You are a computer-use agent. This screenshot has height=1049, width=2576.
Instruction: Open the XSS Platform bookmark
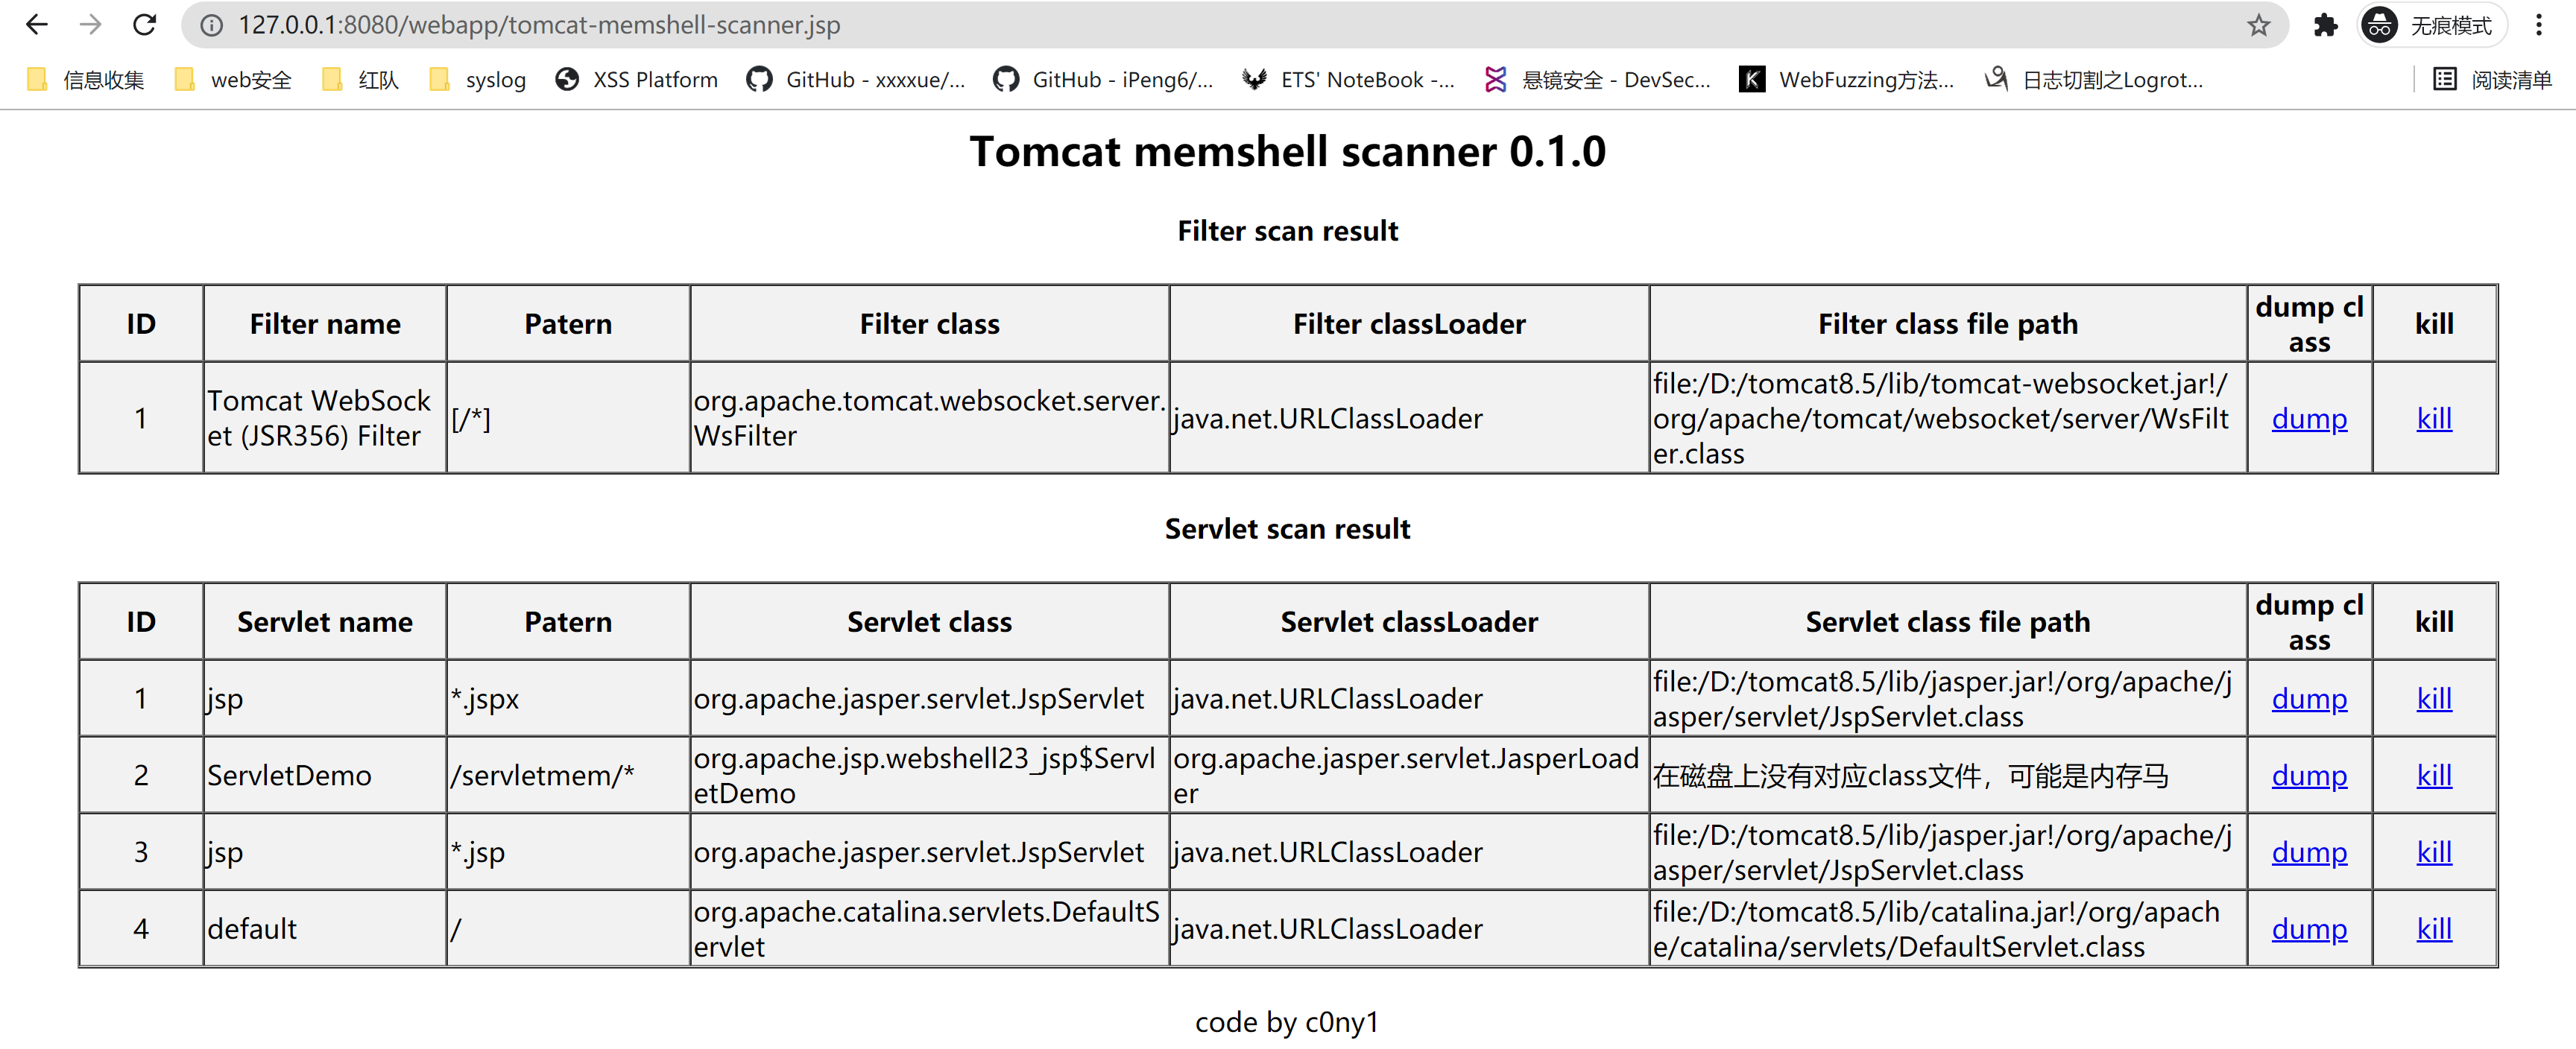638,80
